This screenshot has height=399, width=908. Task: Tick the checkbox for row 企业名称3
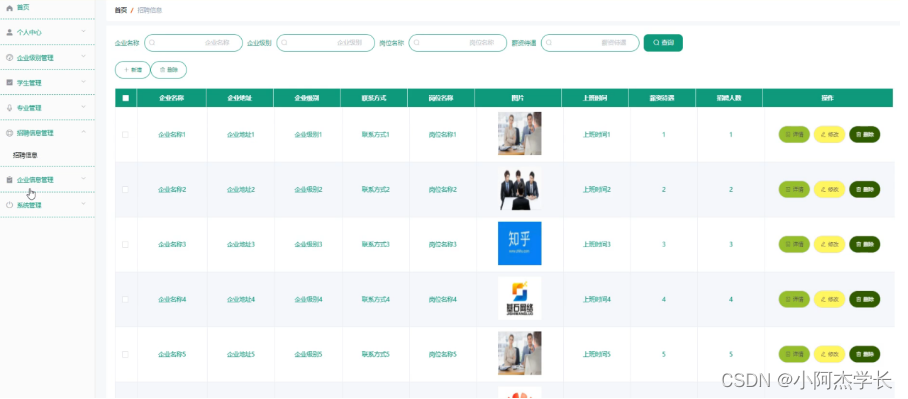click(x=125, y=244)
